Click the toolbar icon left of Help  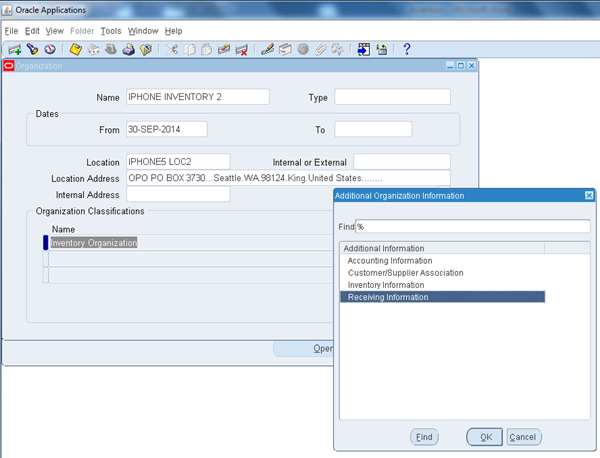click(382, 49)
